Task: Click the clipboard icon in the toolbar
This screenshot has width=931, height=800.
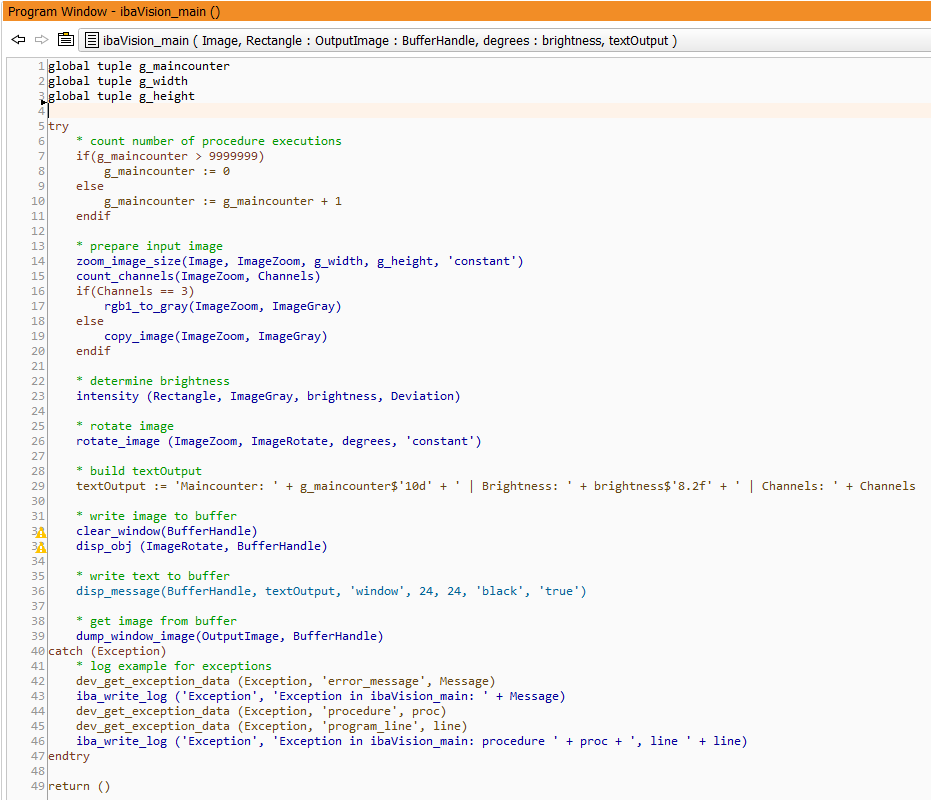Action: coord(66,40)
